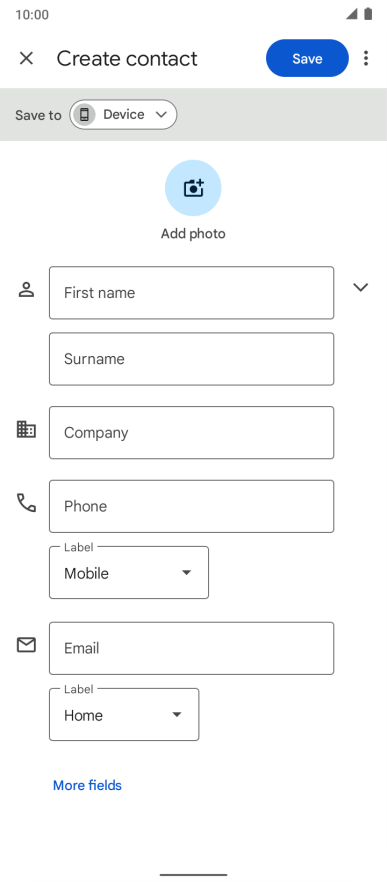387x882 pixels.
Task: Focus the Surname field
Action: click(x=191, y=359)
